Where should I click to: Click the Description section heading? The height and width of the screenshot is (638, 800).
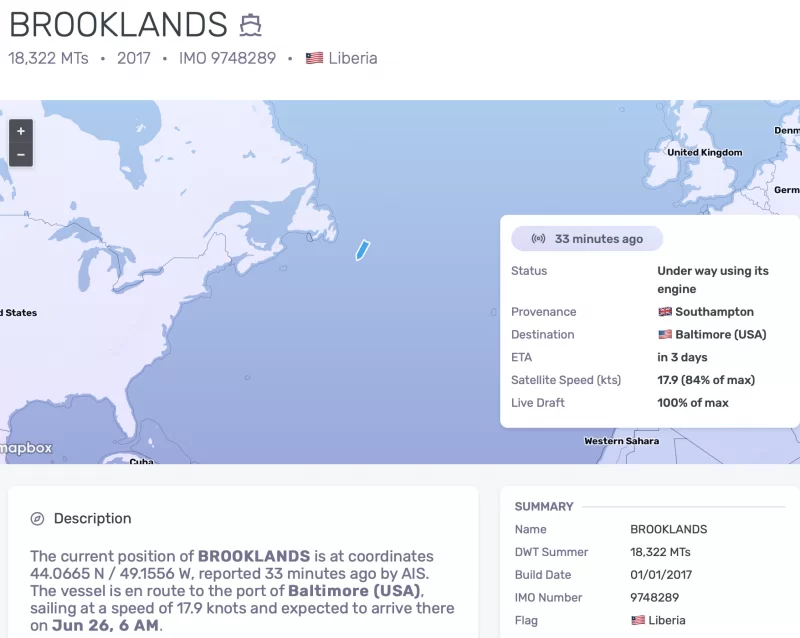[x=92, y=519]
